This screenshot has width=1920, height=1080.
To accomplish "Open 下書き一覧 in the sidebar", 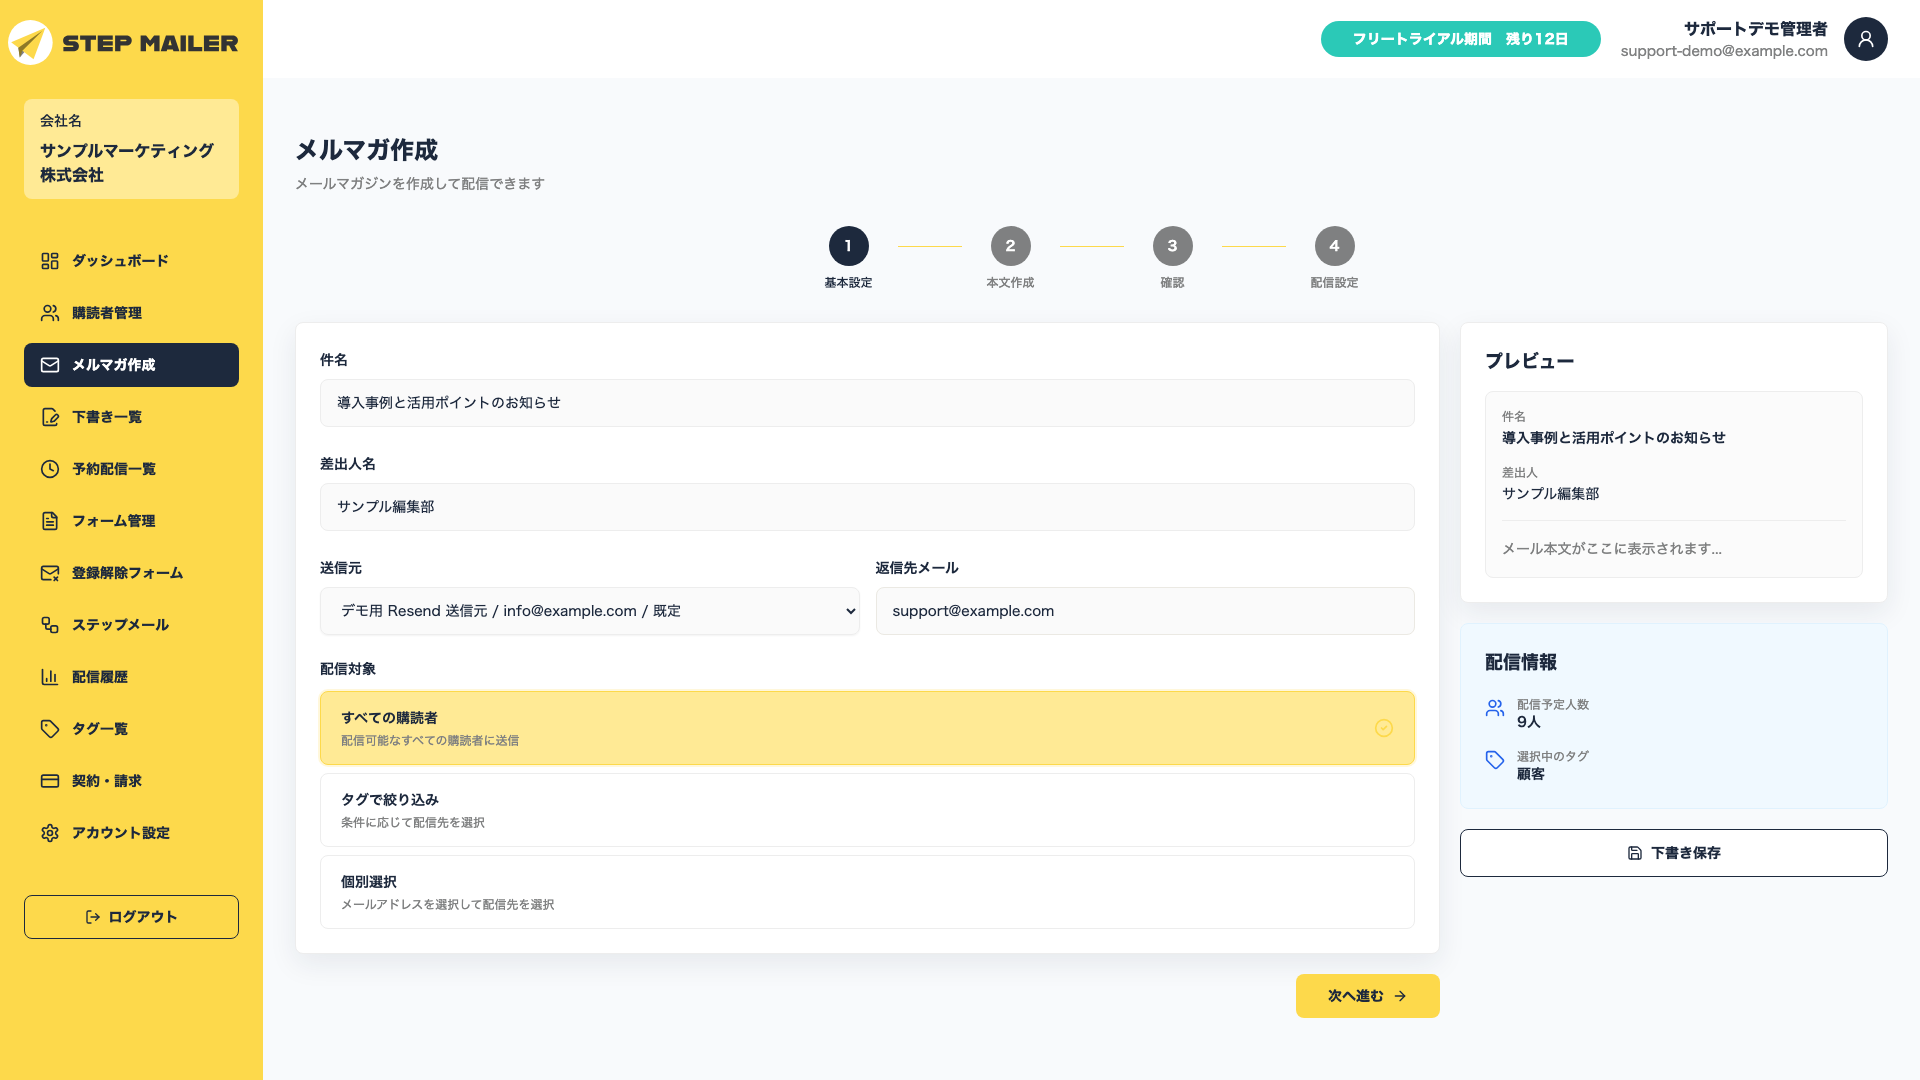I will [131, 417].
